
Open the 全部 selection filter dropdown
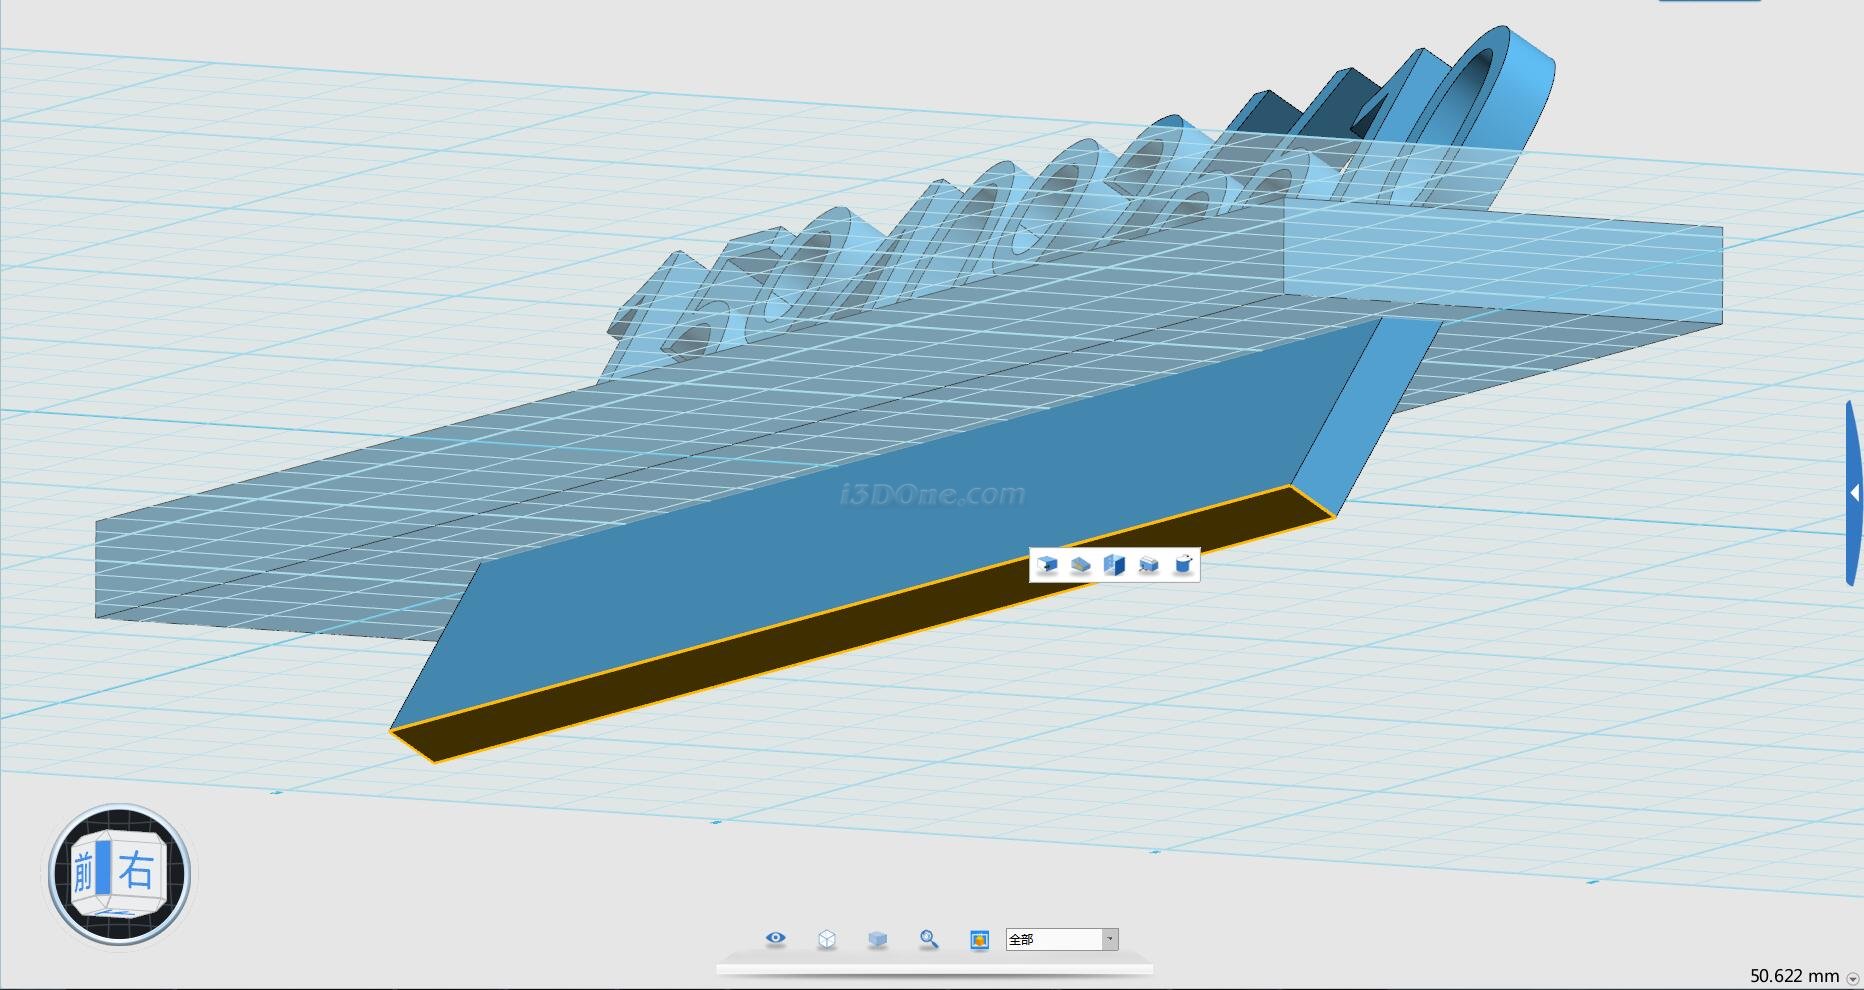coord(1062,939)
